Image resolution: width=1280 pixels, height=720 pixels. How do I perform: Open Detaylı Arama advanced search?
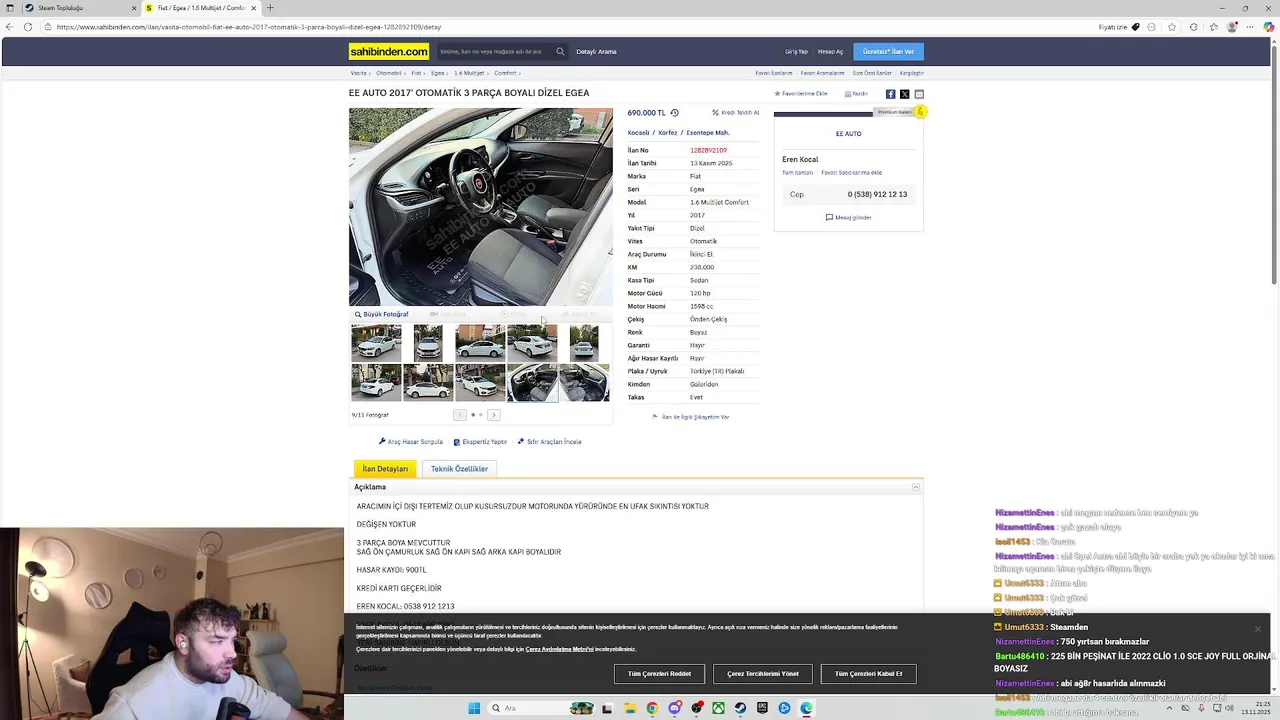[x=596, y=51]
